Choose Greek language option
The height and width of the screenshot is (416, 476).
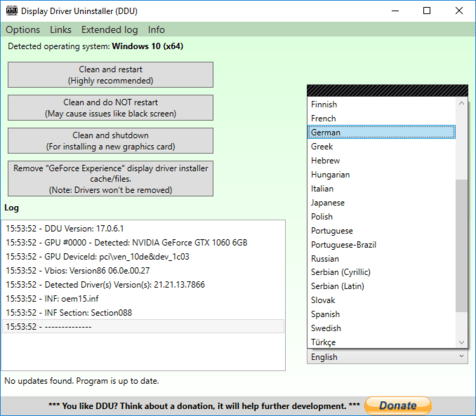point(381,146)
